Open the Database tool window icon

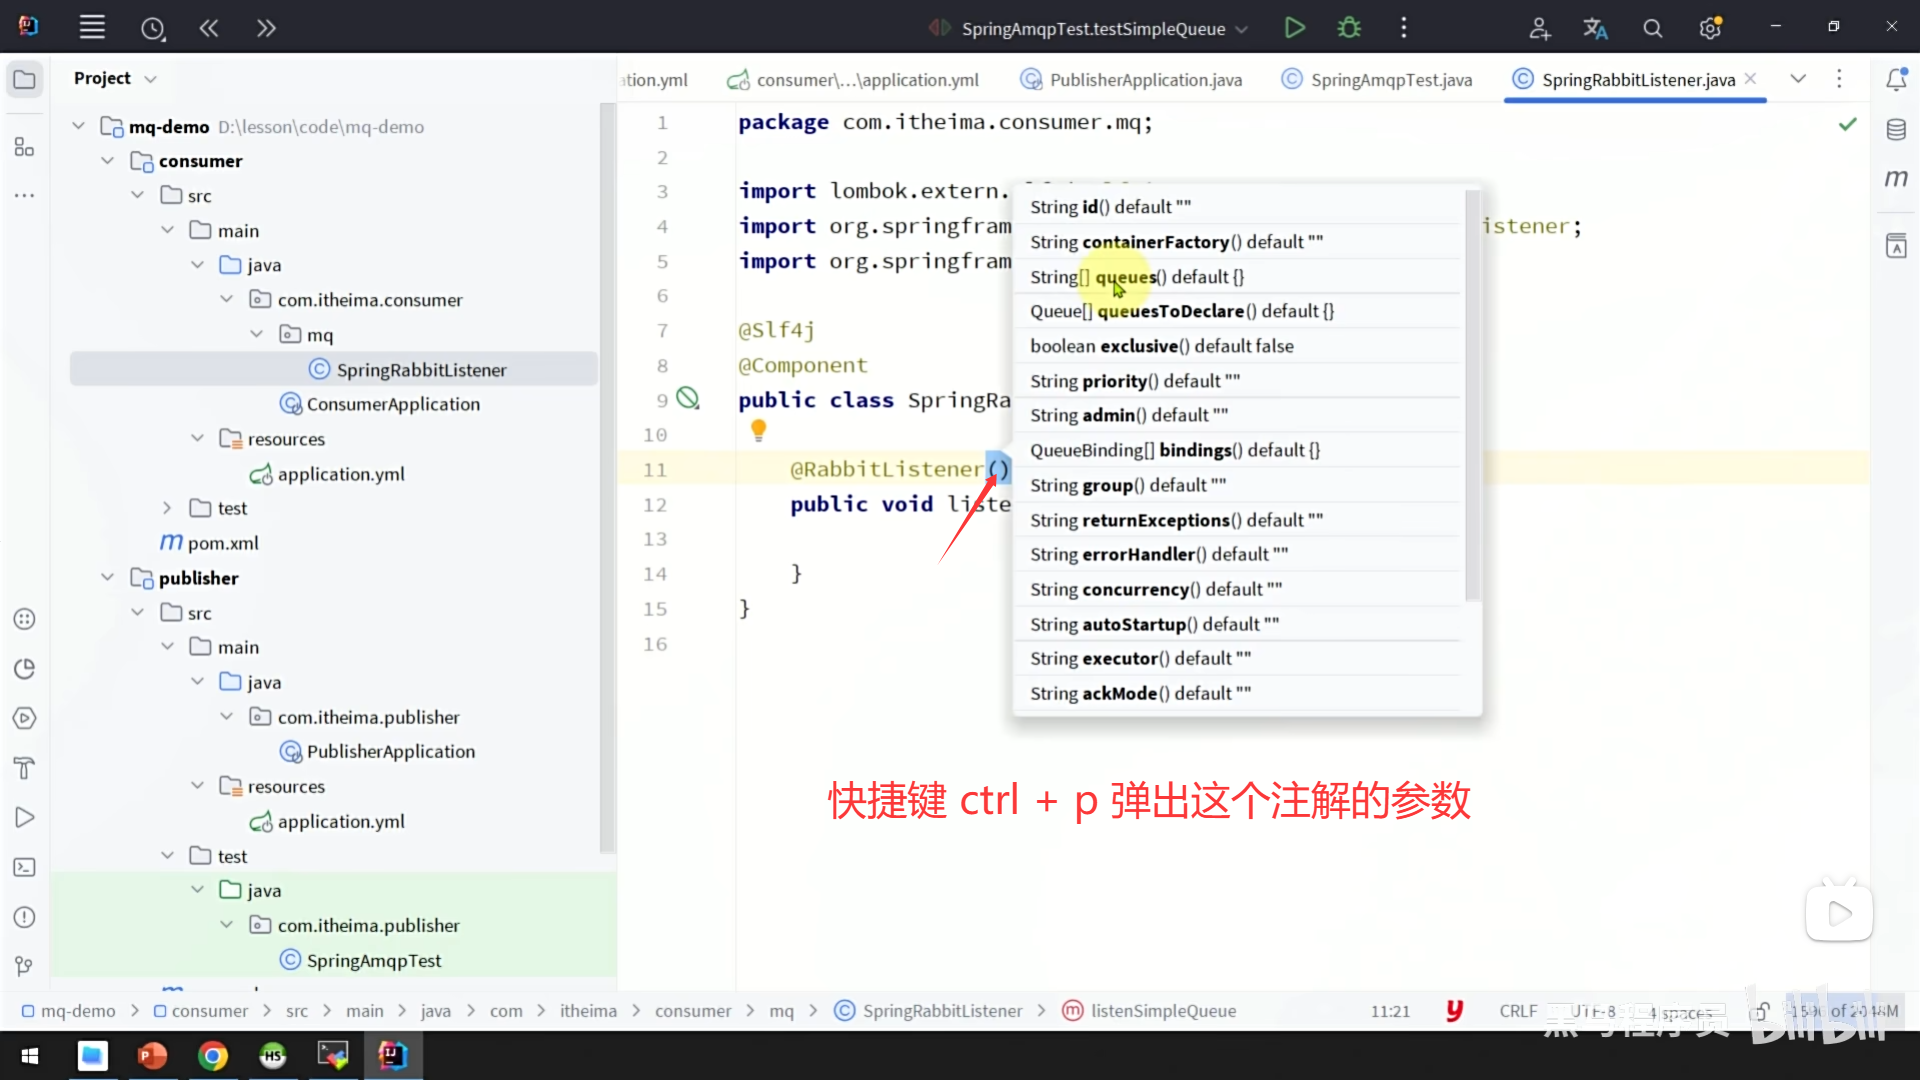(x=1896, y=129)
